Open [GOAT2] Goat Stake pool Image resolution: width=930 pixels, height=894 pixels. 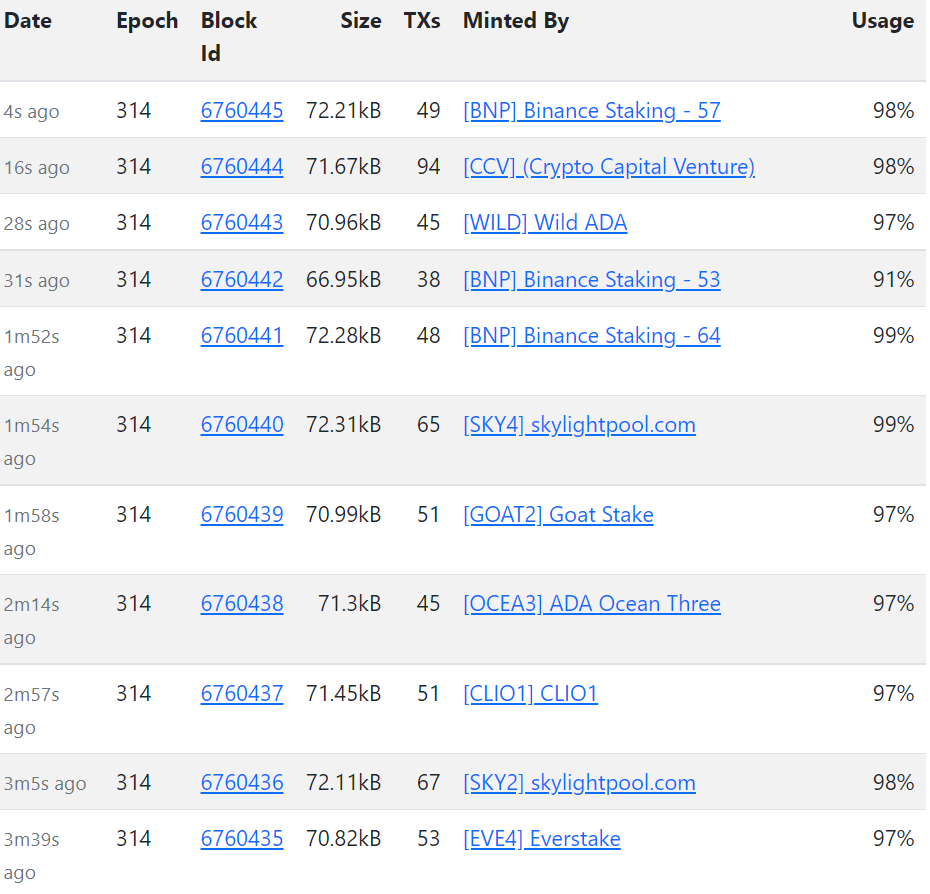click(558, 515)
